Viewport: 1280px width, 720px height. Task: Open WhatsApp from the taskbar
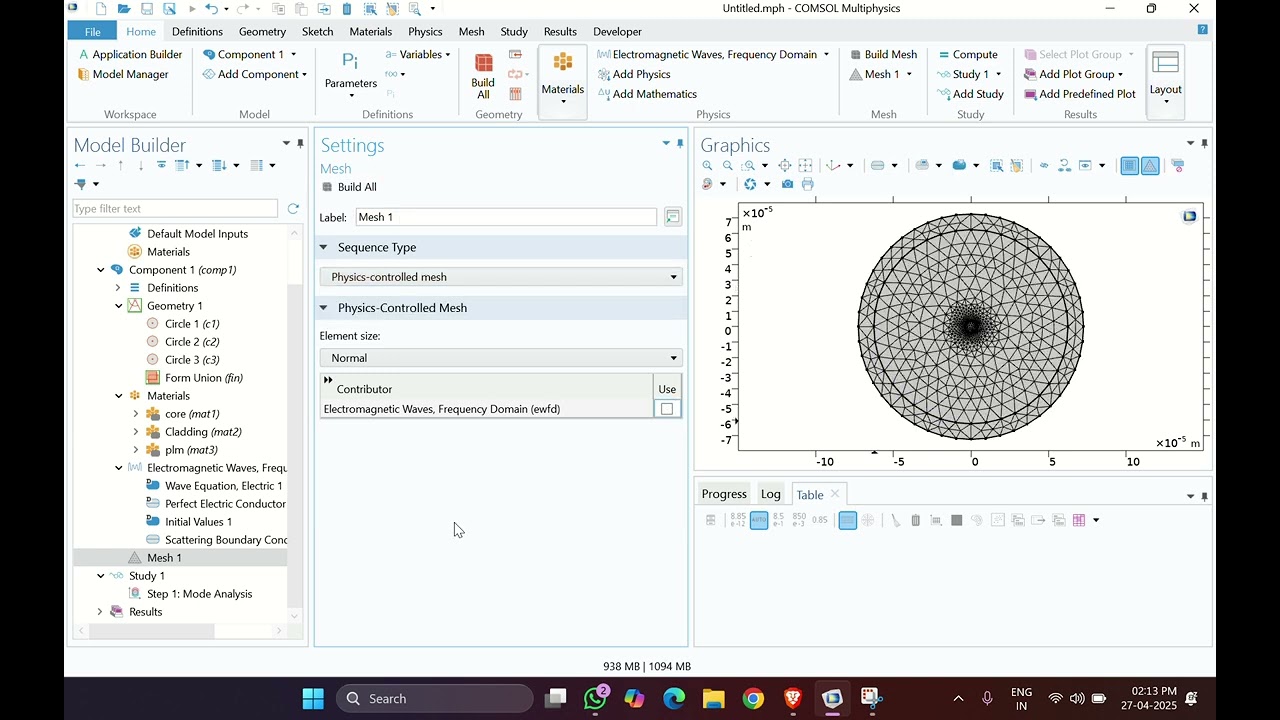click(595, 698)
